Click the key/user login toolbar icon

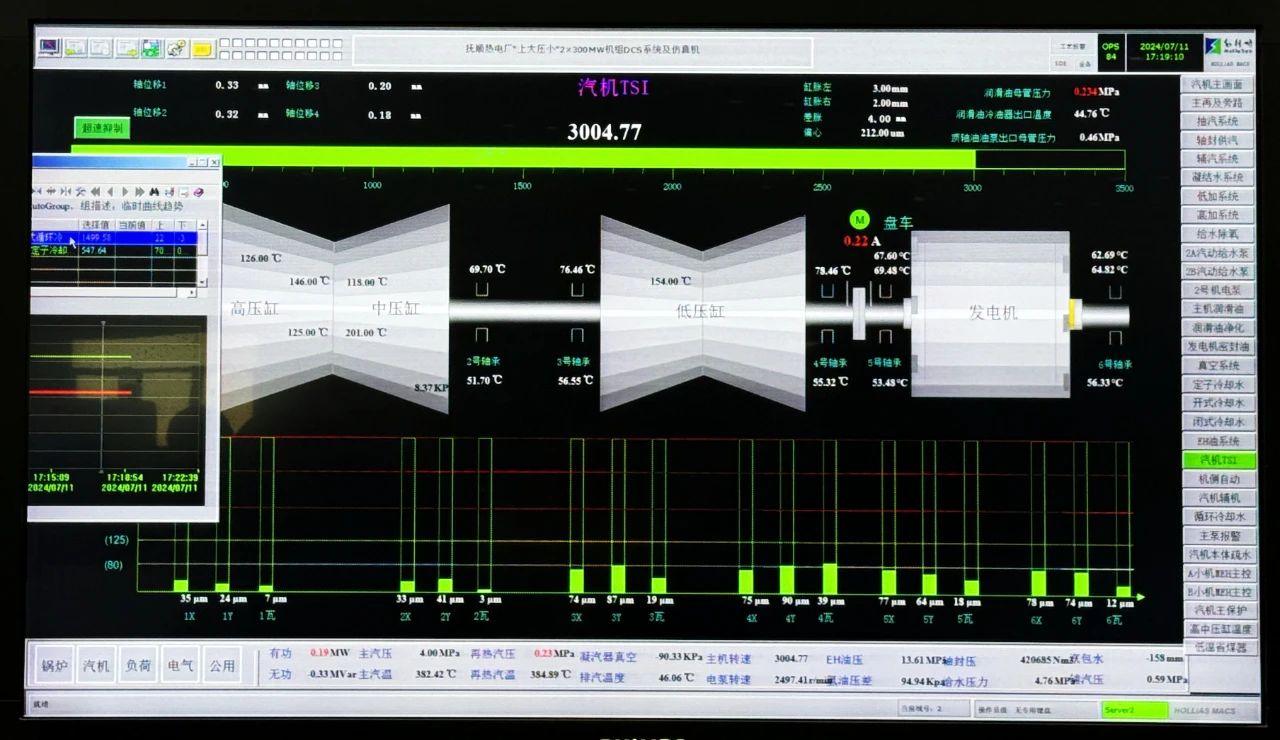pos(177,48)
